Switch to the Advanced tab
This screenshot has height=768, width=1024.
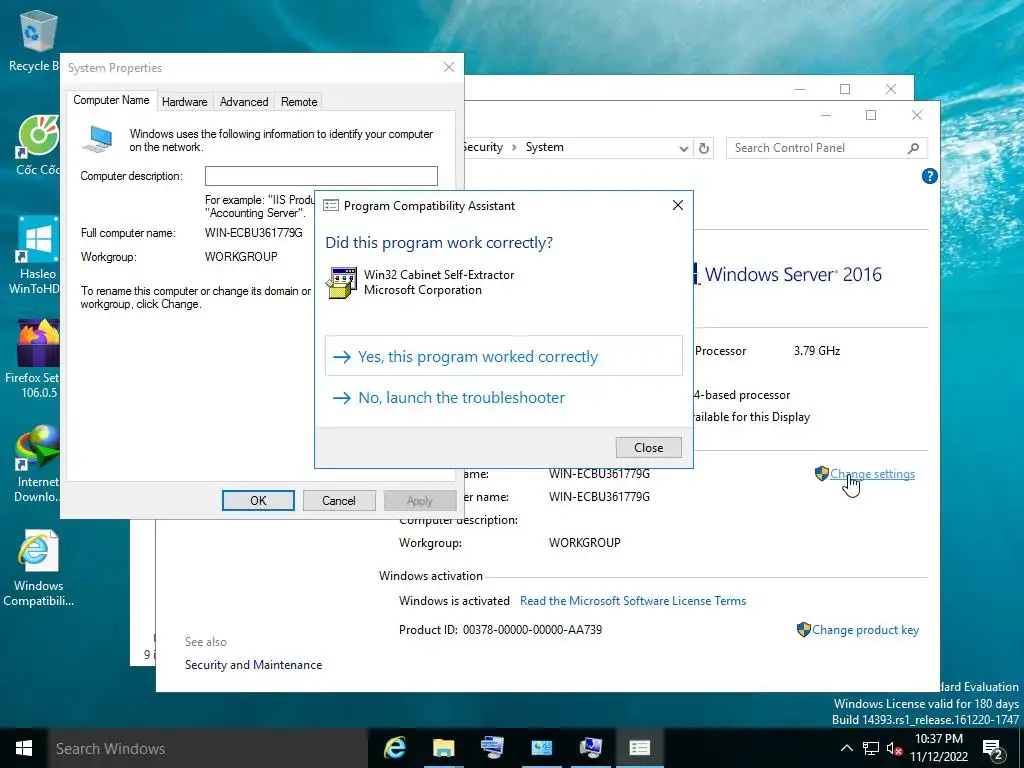pos(244,102)
